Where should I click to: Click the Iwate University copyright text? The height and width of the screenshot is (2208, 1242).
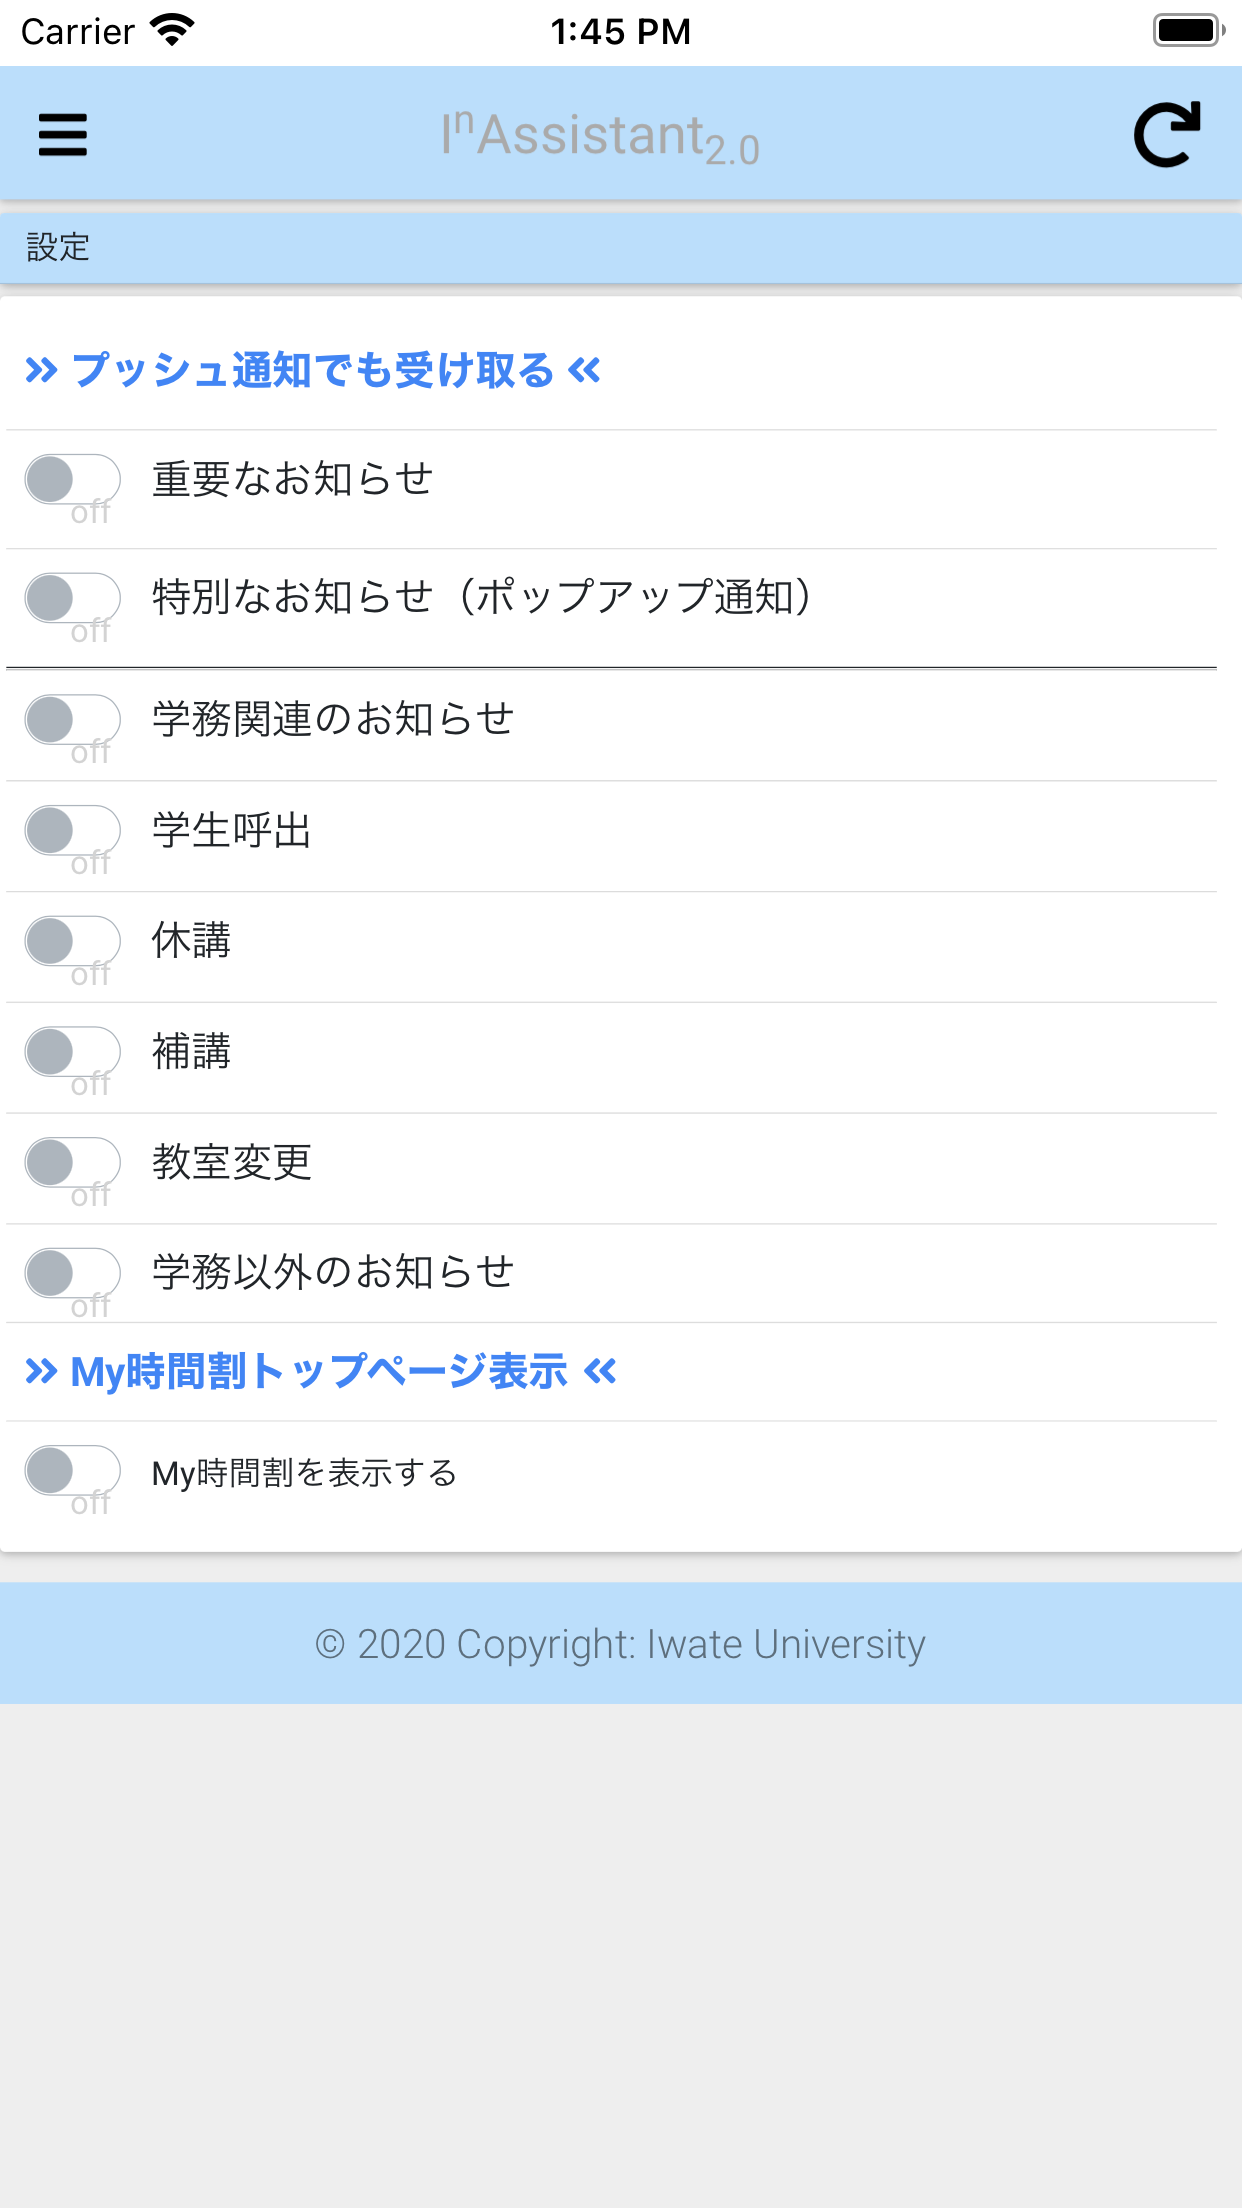(x=620, y=1644)
